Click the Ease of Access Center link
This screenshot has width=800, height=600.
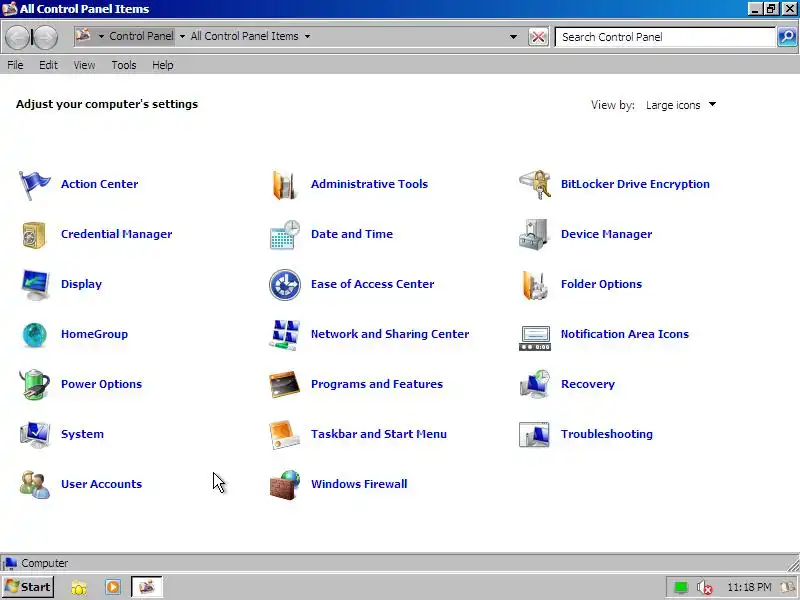[372, 284]
